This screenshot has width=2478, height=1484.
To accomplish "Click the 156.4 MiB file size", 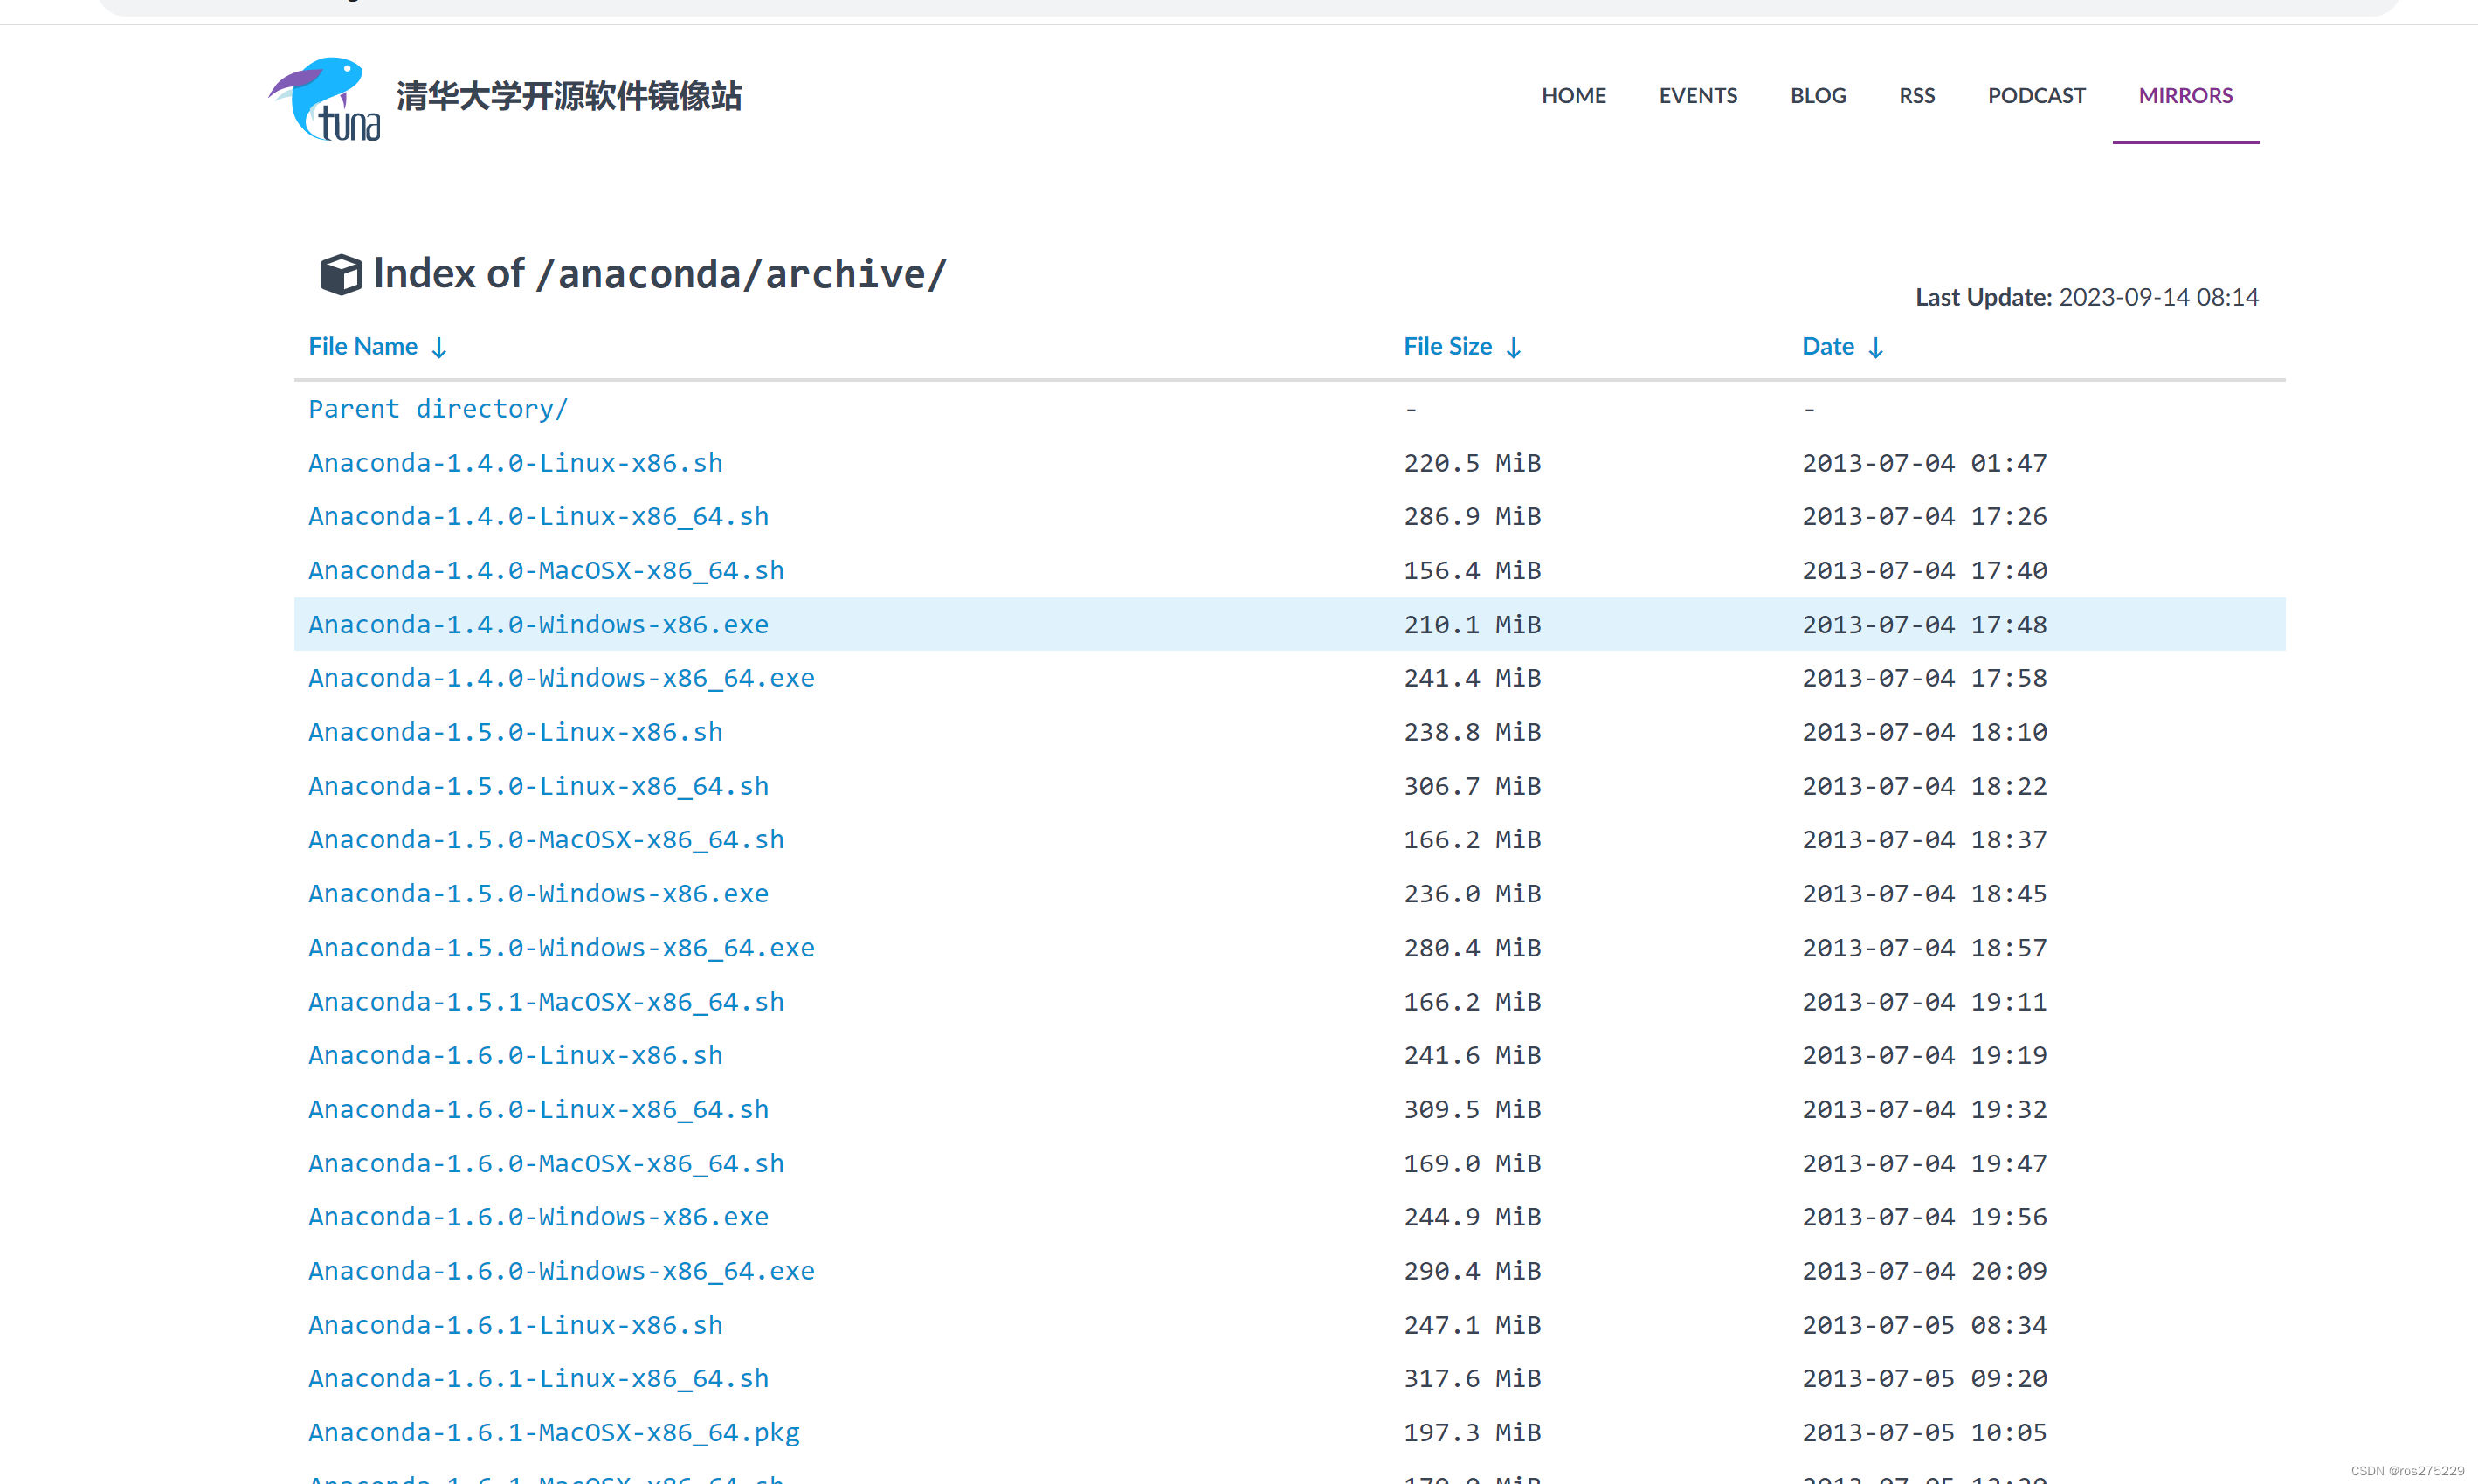I will pyautogui.click(x=1472, y=570).
